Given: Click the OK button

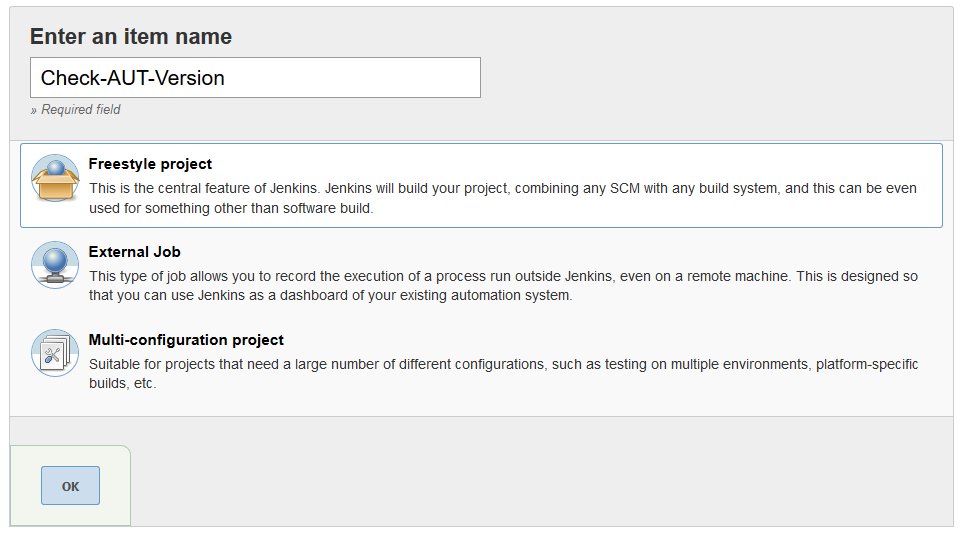Looking at the screenshot, I should pyautogui.click(x=70, y=486).
